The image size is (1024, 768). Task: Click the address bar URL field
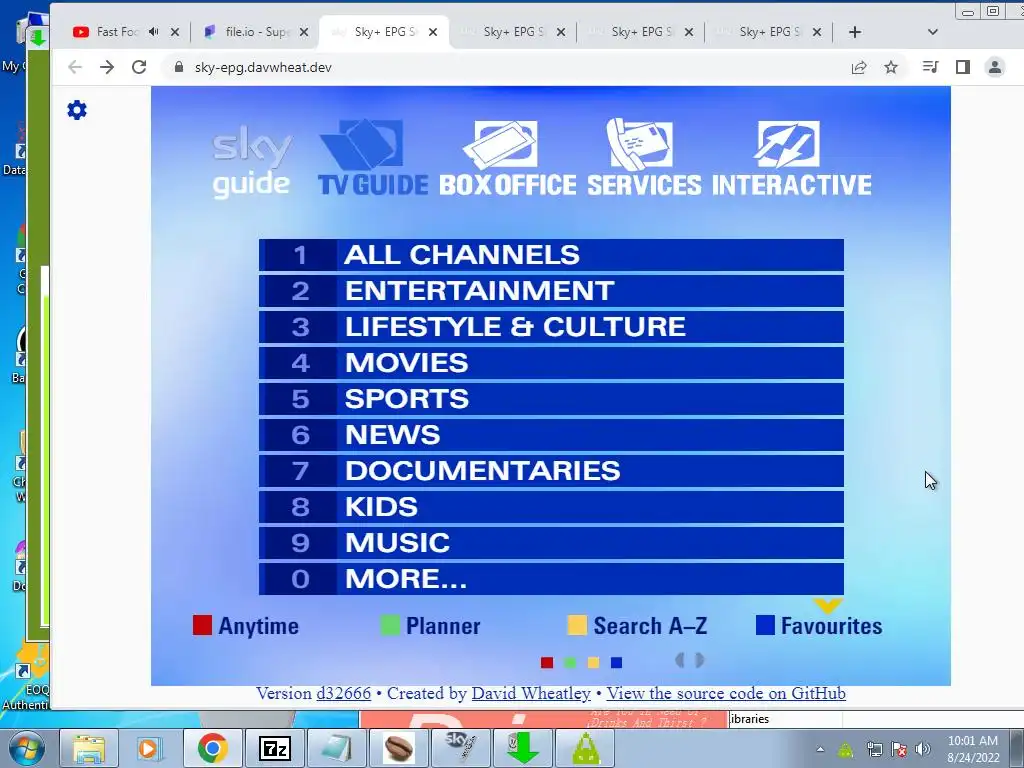[x=509, y=67]
